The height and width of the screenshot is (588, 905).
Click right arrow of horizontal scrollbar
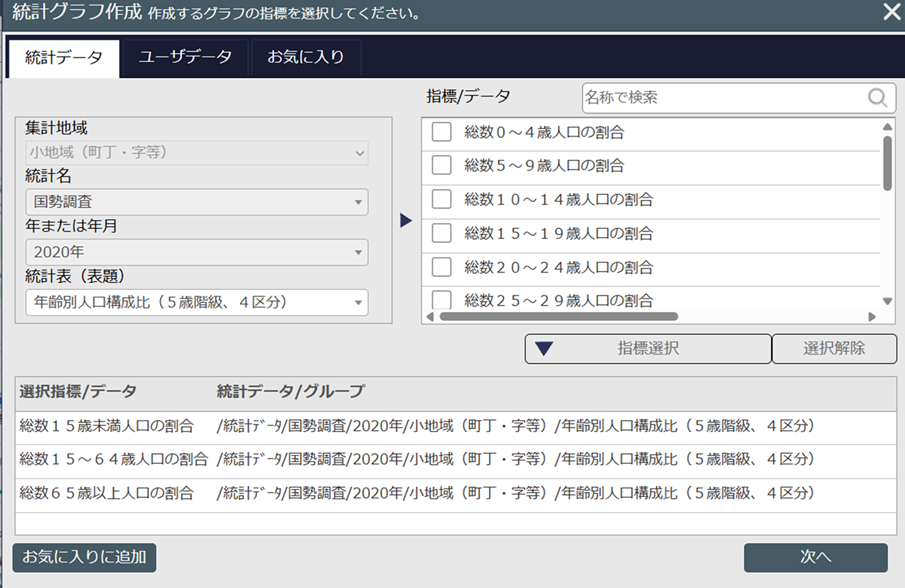(x=872, y=317)
